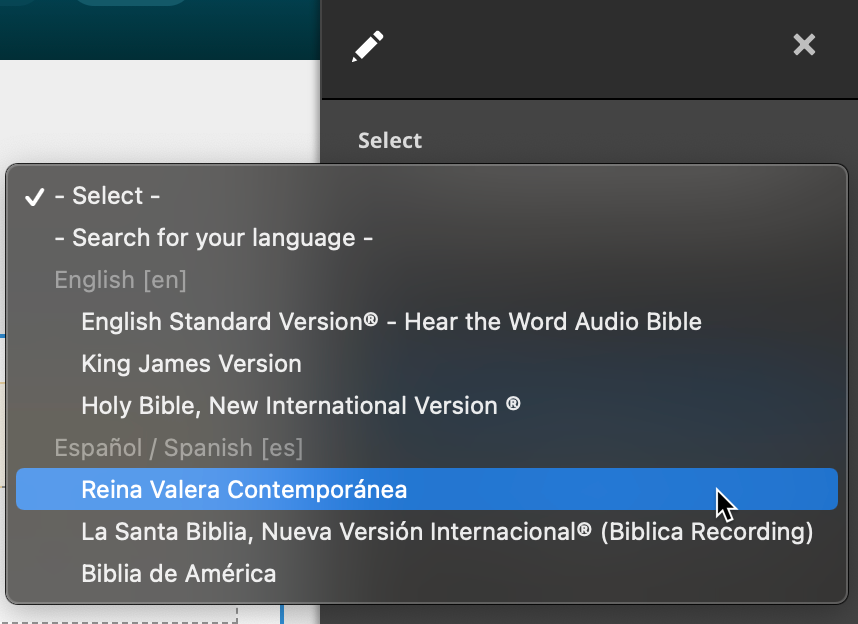Select the highlighted Reina Valera Contemporánea
The image size is (858, 624).
[244, 490]
